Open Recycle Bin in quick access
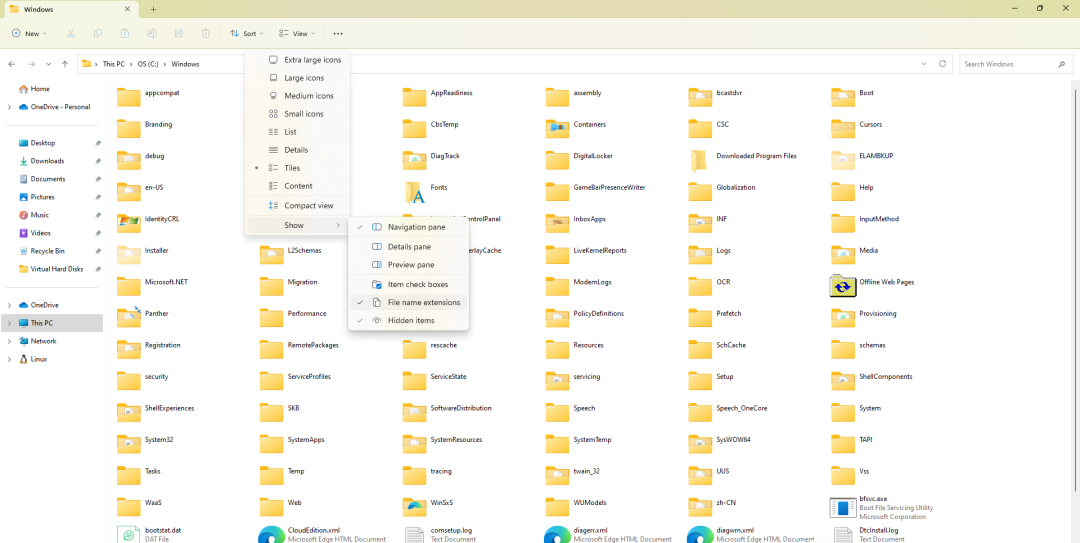This screenshot has width=1080, height=543. tap(48, 251)
